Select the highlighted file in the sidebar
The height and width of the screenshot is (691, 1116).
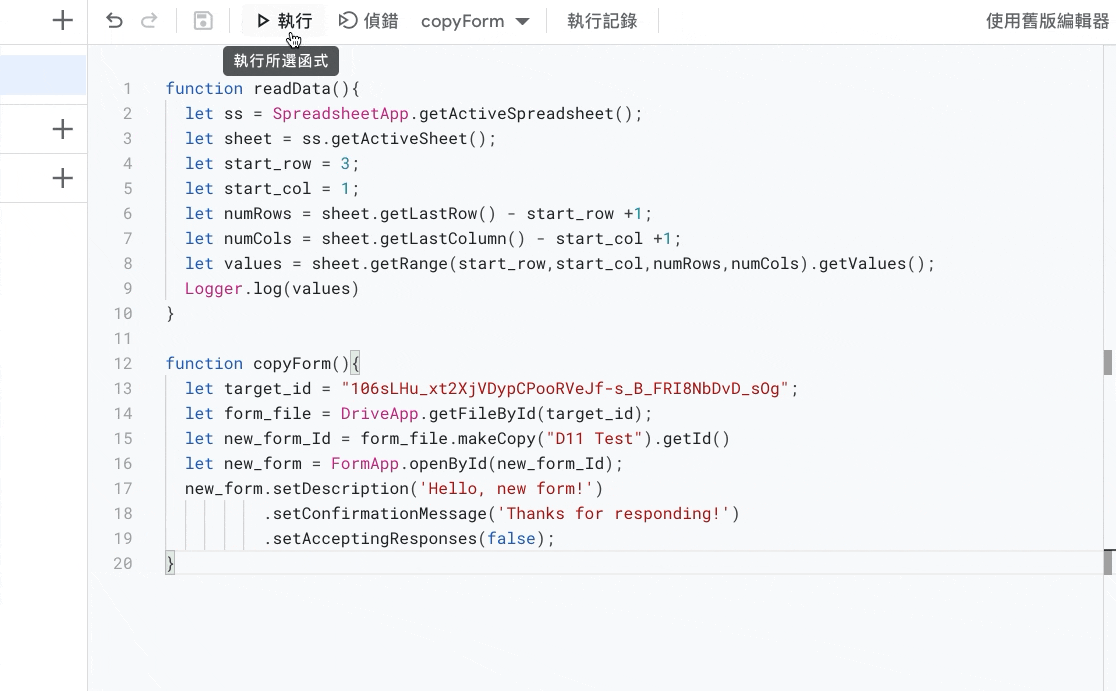(x=42, y=75)
